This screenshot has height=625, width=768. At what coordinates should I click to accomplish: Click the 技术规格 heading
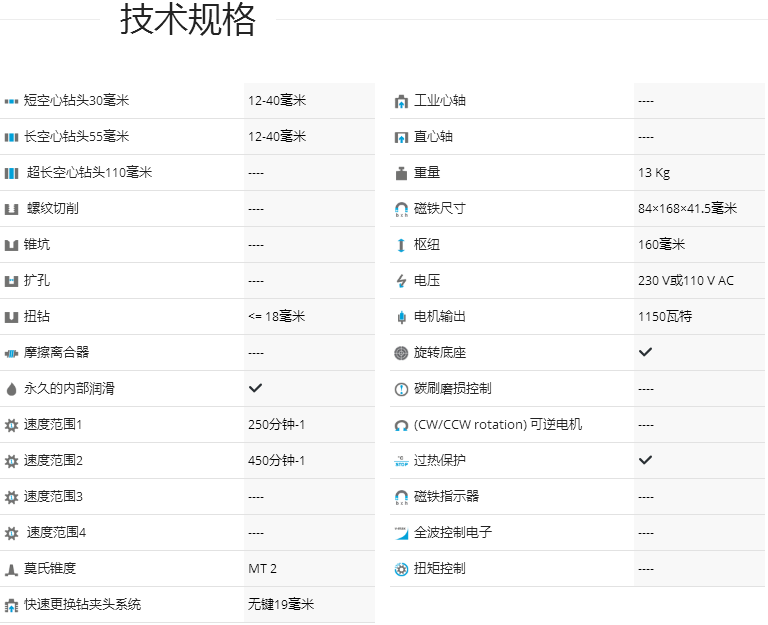(188, 20)
